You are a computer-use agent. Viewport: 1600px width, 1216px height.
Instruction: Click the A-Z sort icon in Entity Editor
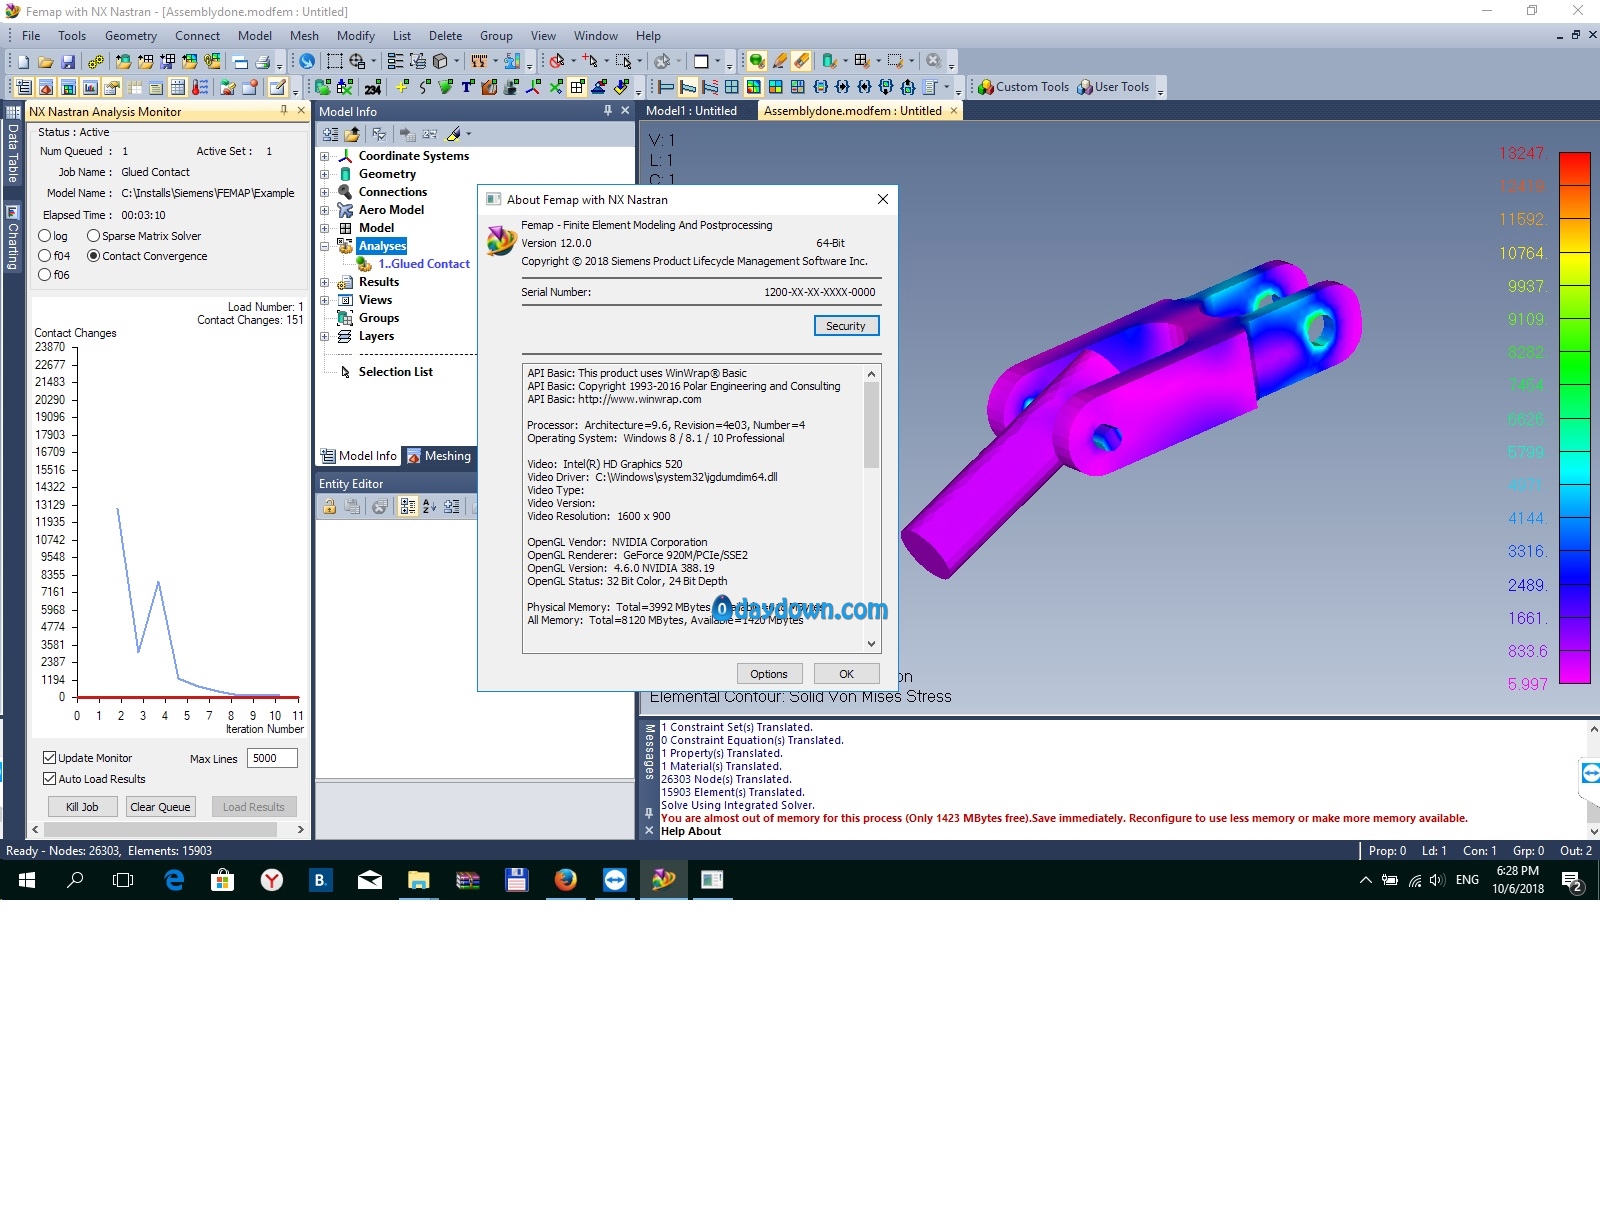429,507
